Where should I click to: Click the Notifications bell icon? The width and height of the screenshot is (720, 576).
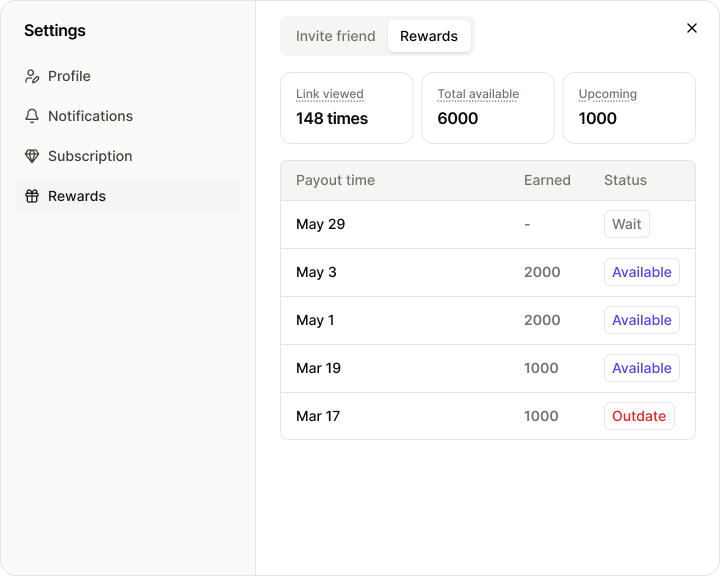[x=32, y=116]
